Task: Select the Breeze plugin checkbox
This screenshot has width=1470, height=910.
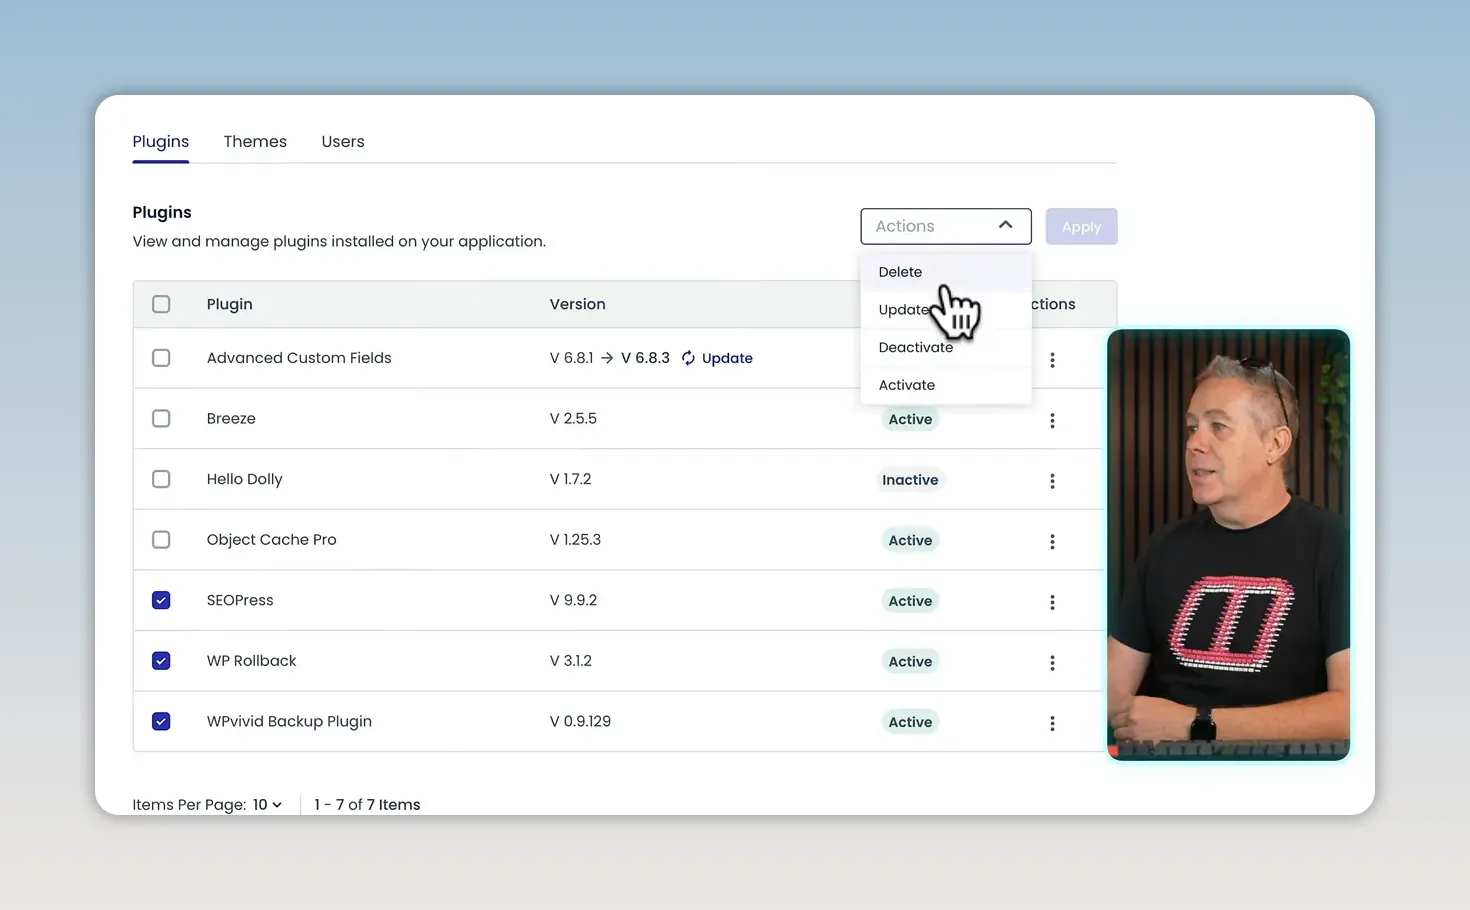Action: click(x=161, y=418)
